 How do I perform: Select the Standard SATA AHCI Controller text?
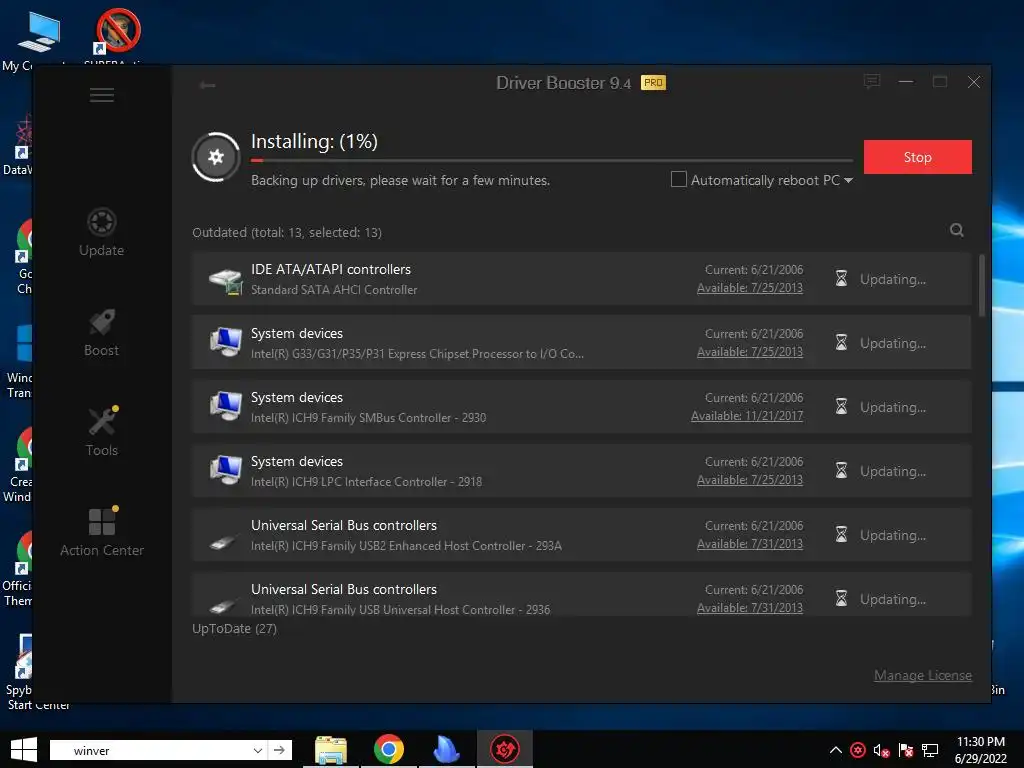[x=334, y=290]
